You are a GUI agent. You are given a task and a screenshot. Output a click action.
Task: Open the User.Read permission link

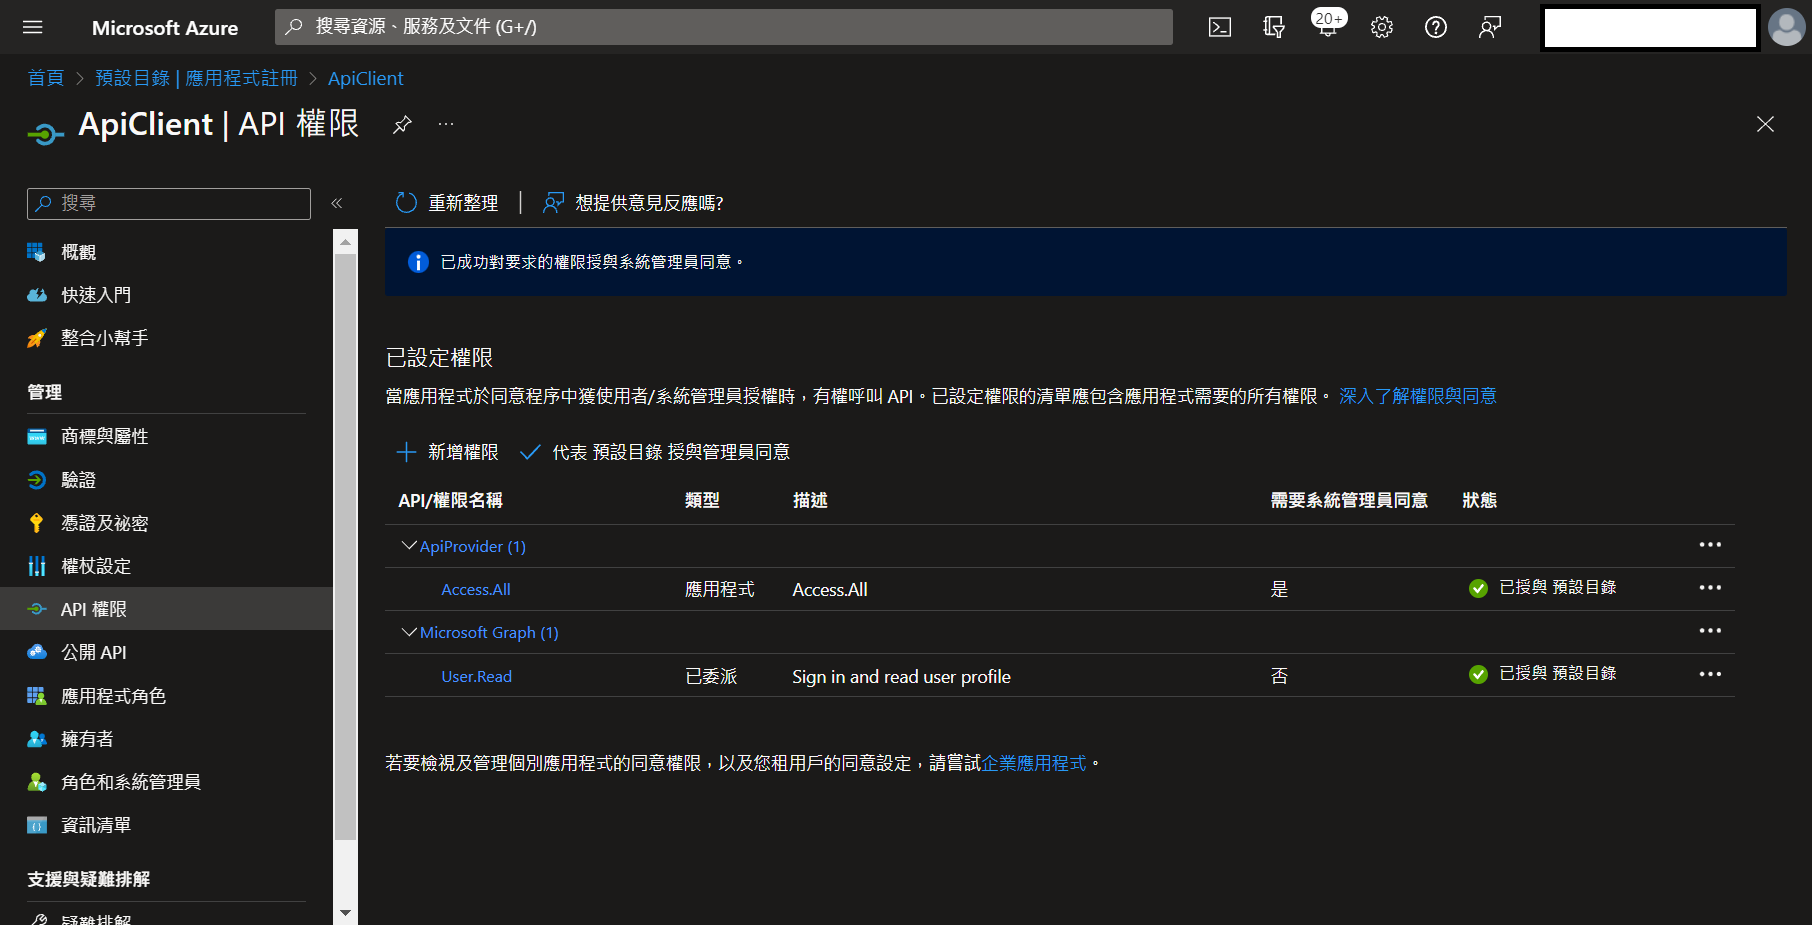477,677
